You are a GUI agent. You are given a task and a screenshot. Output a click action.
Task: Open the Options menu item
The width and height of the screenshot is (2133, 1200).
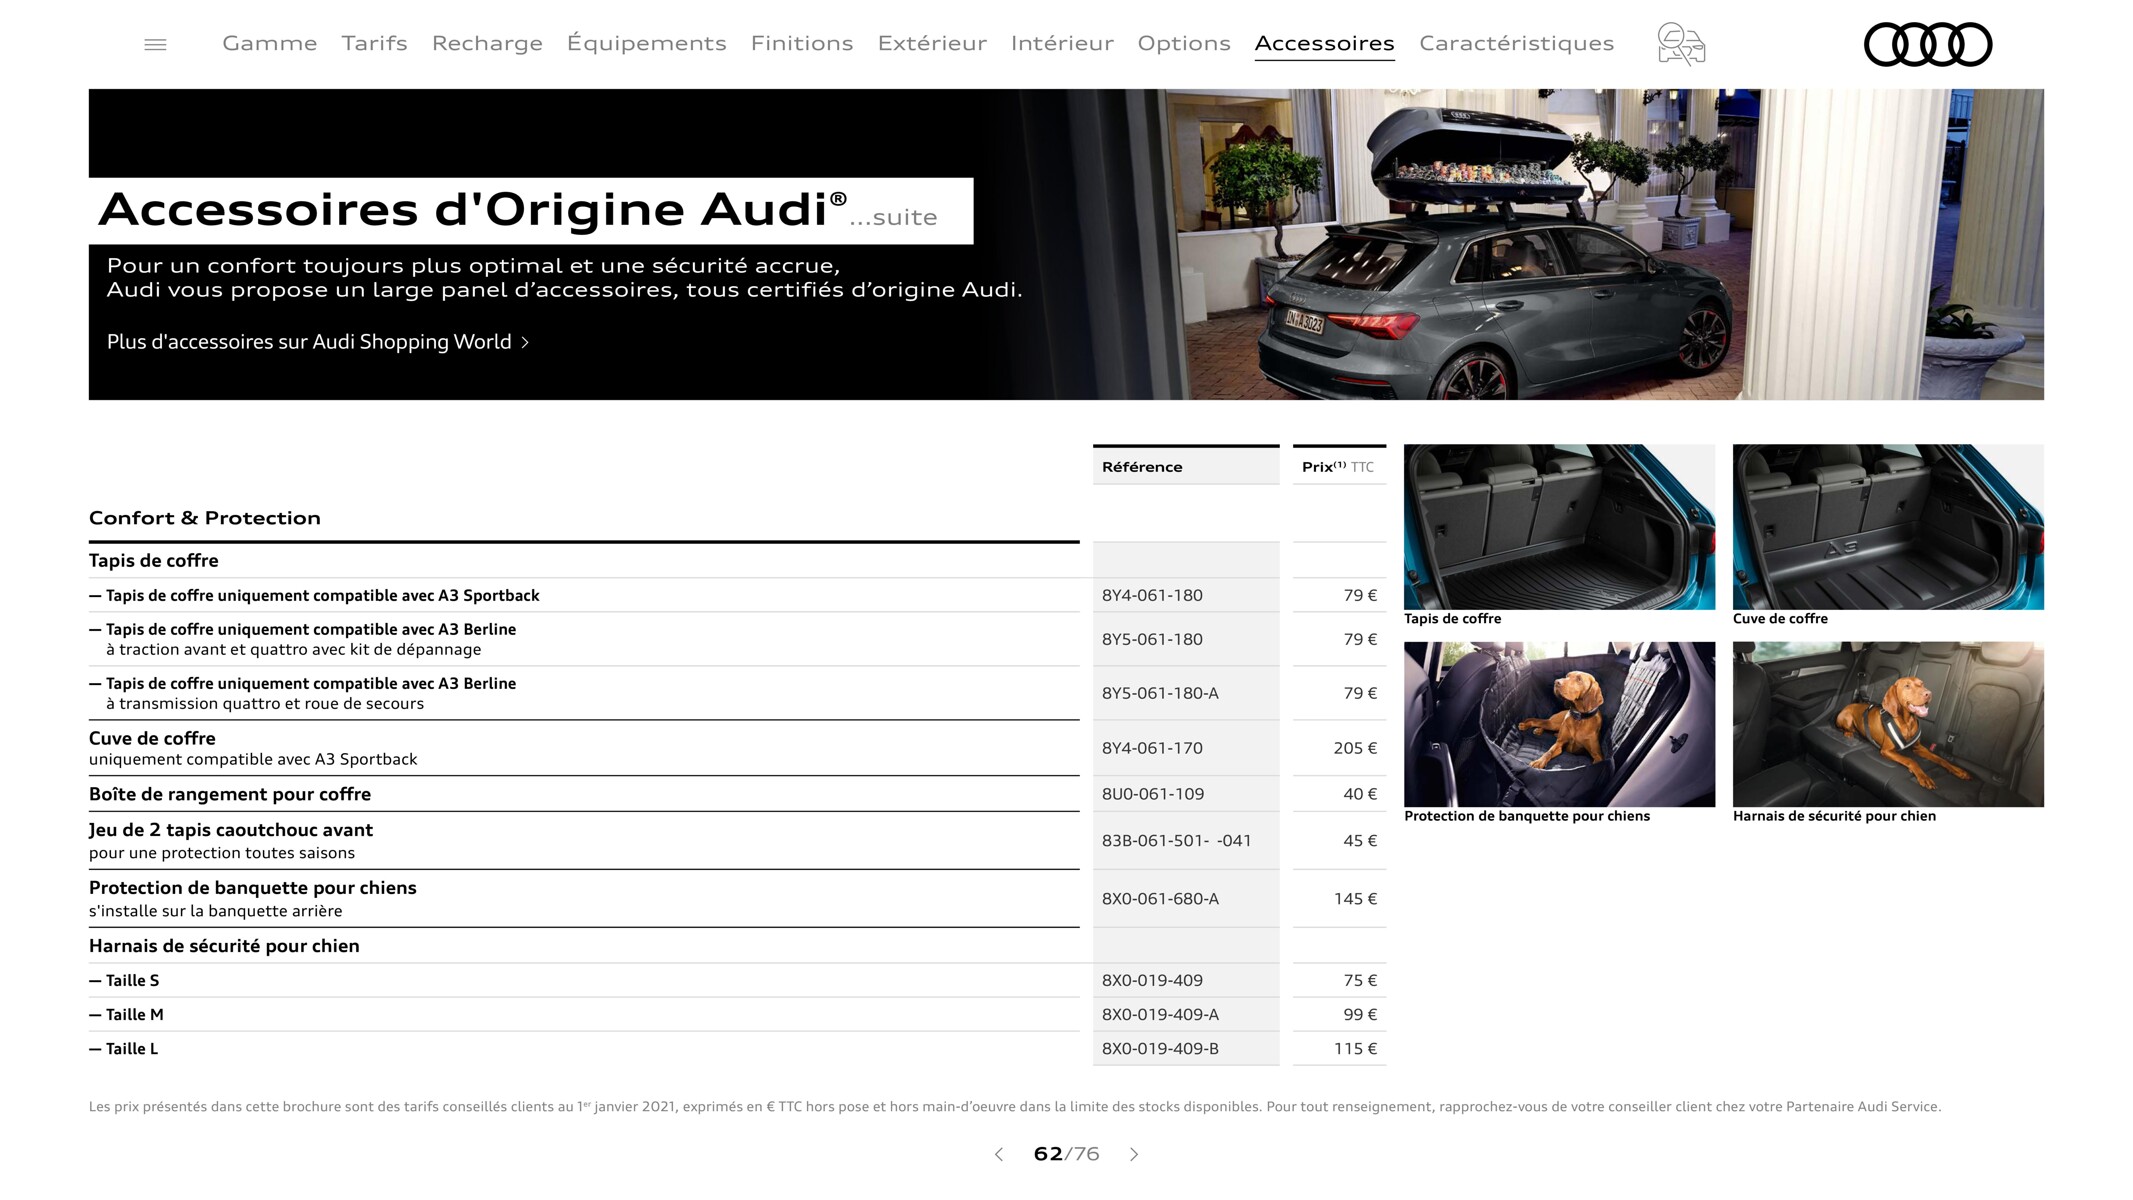tap(1185, 40)
